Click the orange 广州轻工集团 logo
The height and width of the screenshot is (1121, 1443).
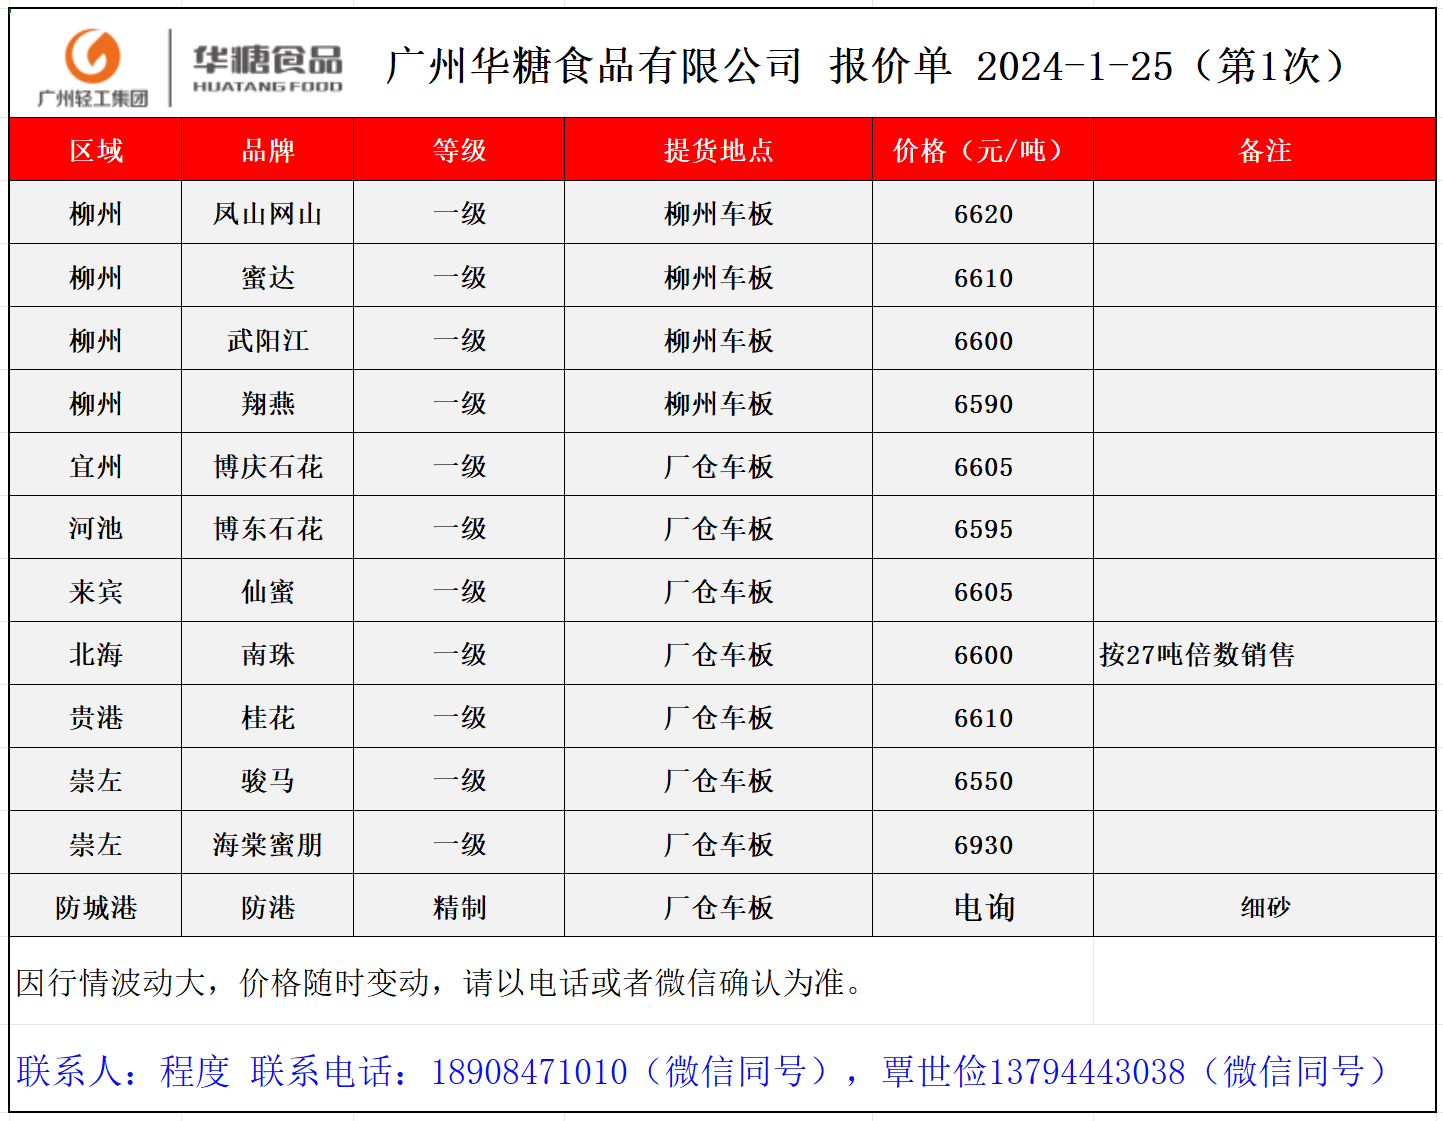[92, 66]
